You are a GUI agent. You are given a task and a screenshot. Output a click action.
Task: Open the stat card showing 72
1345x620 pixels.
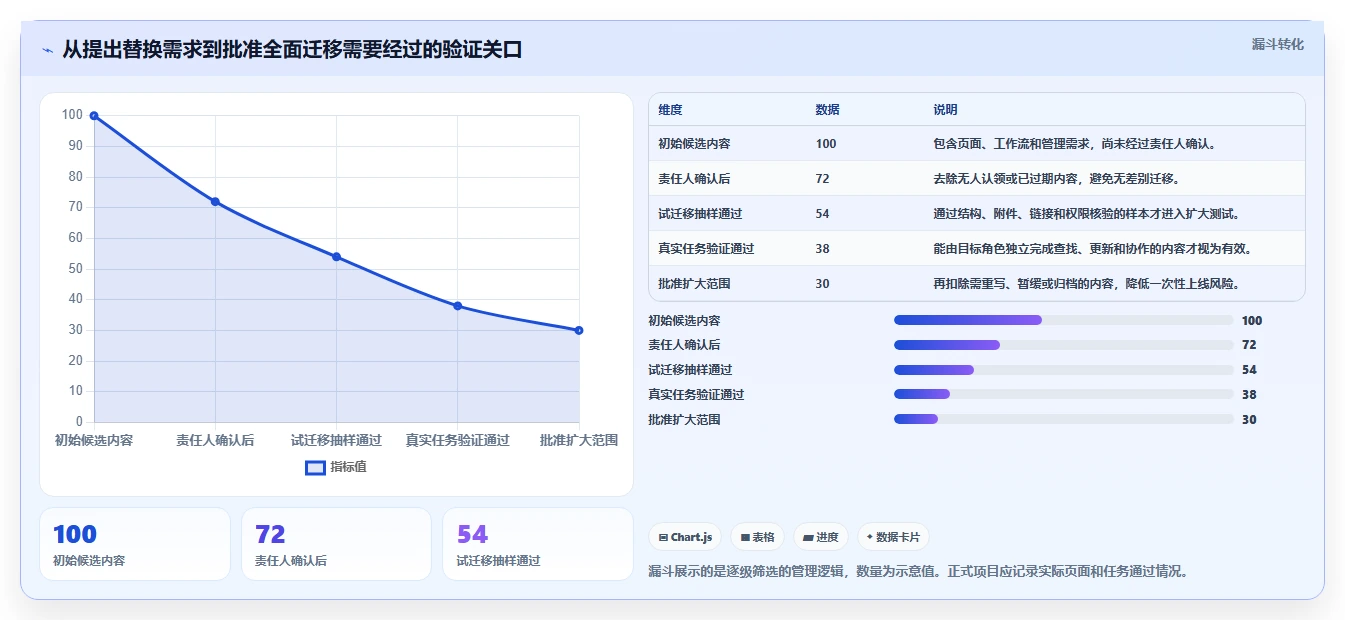[336, 544]
